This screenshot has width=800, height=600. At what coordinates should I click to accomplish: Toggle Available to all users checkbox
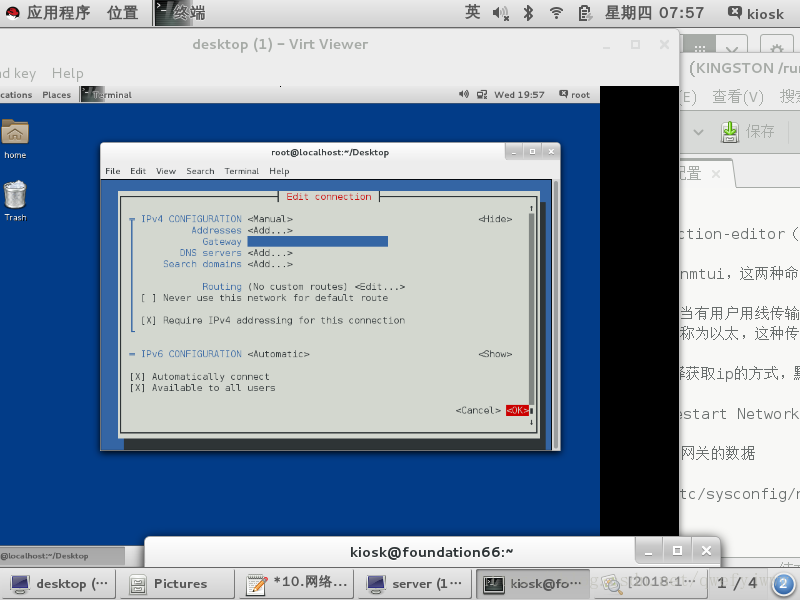137,388
